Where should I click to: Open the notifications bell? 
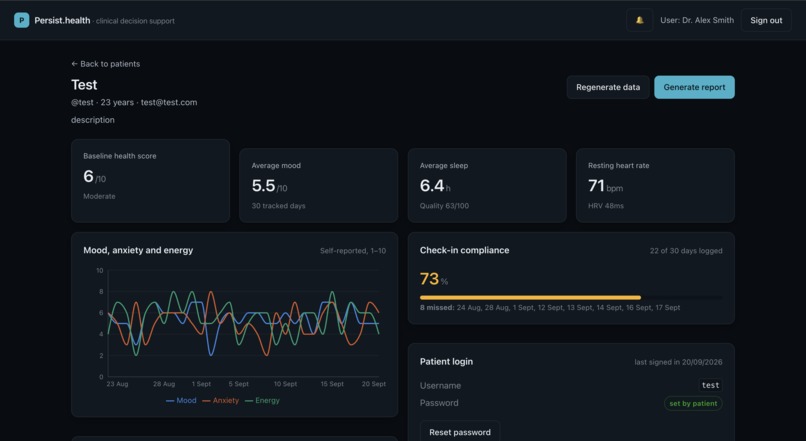[639, 21]
